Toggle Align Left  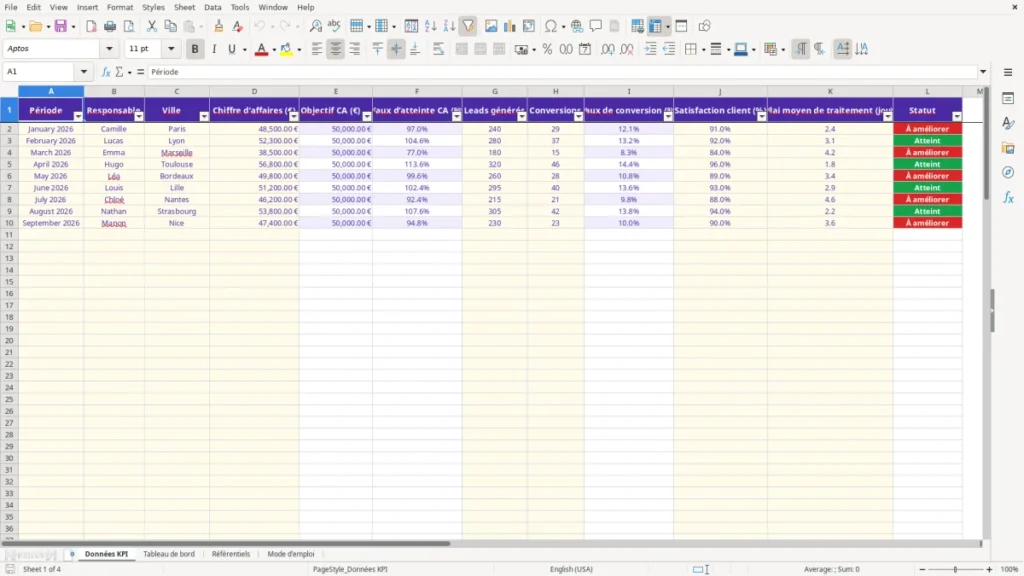click(x=317, y=49)
